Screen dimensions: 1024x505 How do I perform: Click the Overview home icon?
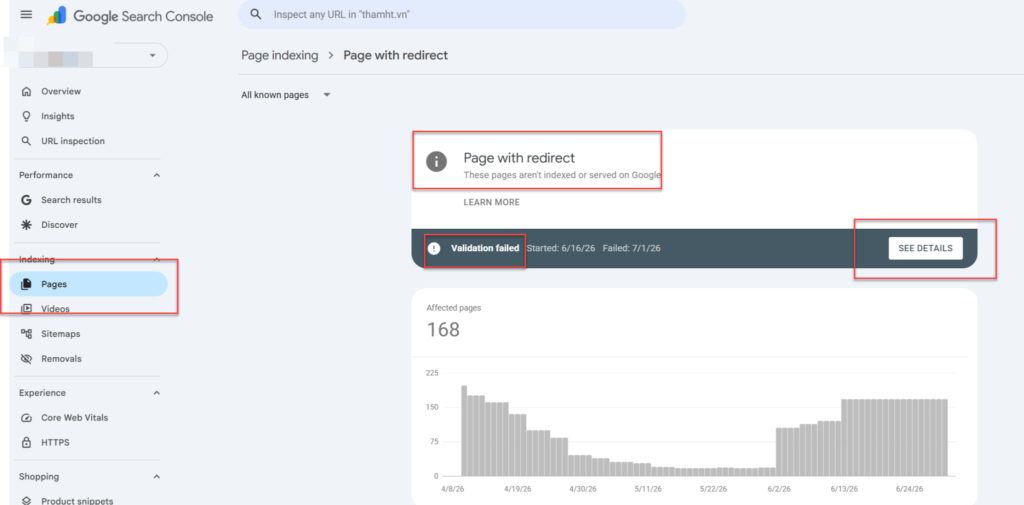pos(26,91)
